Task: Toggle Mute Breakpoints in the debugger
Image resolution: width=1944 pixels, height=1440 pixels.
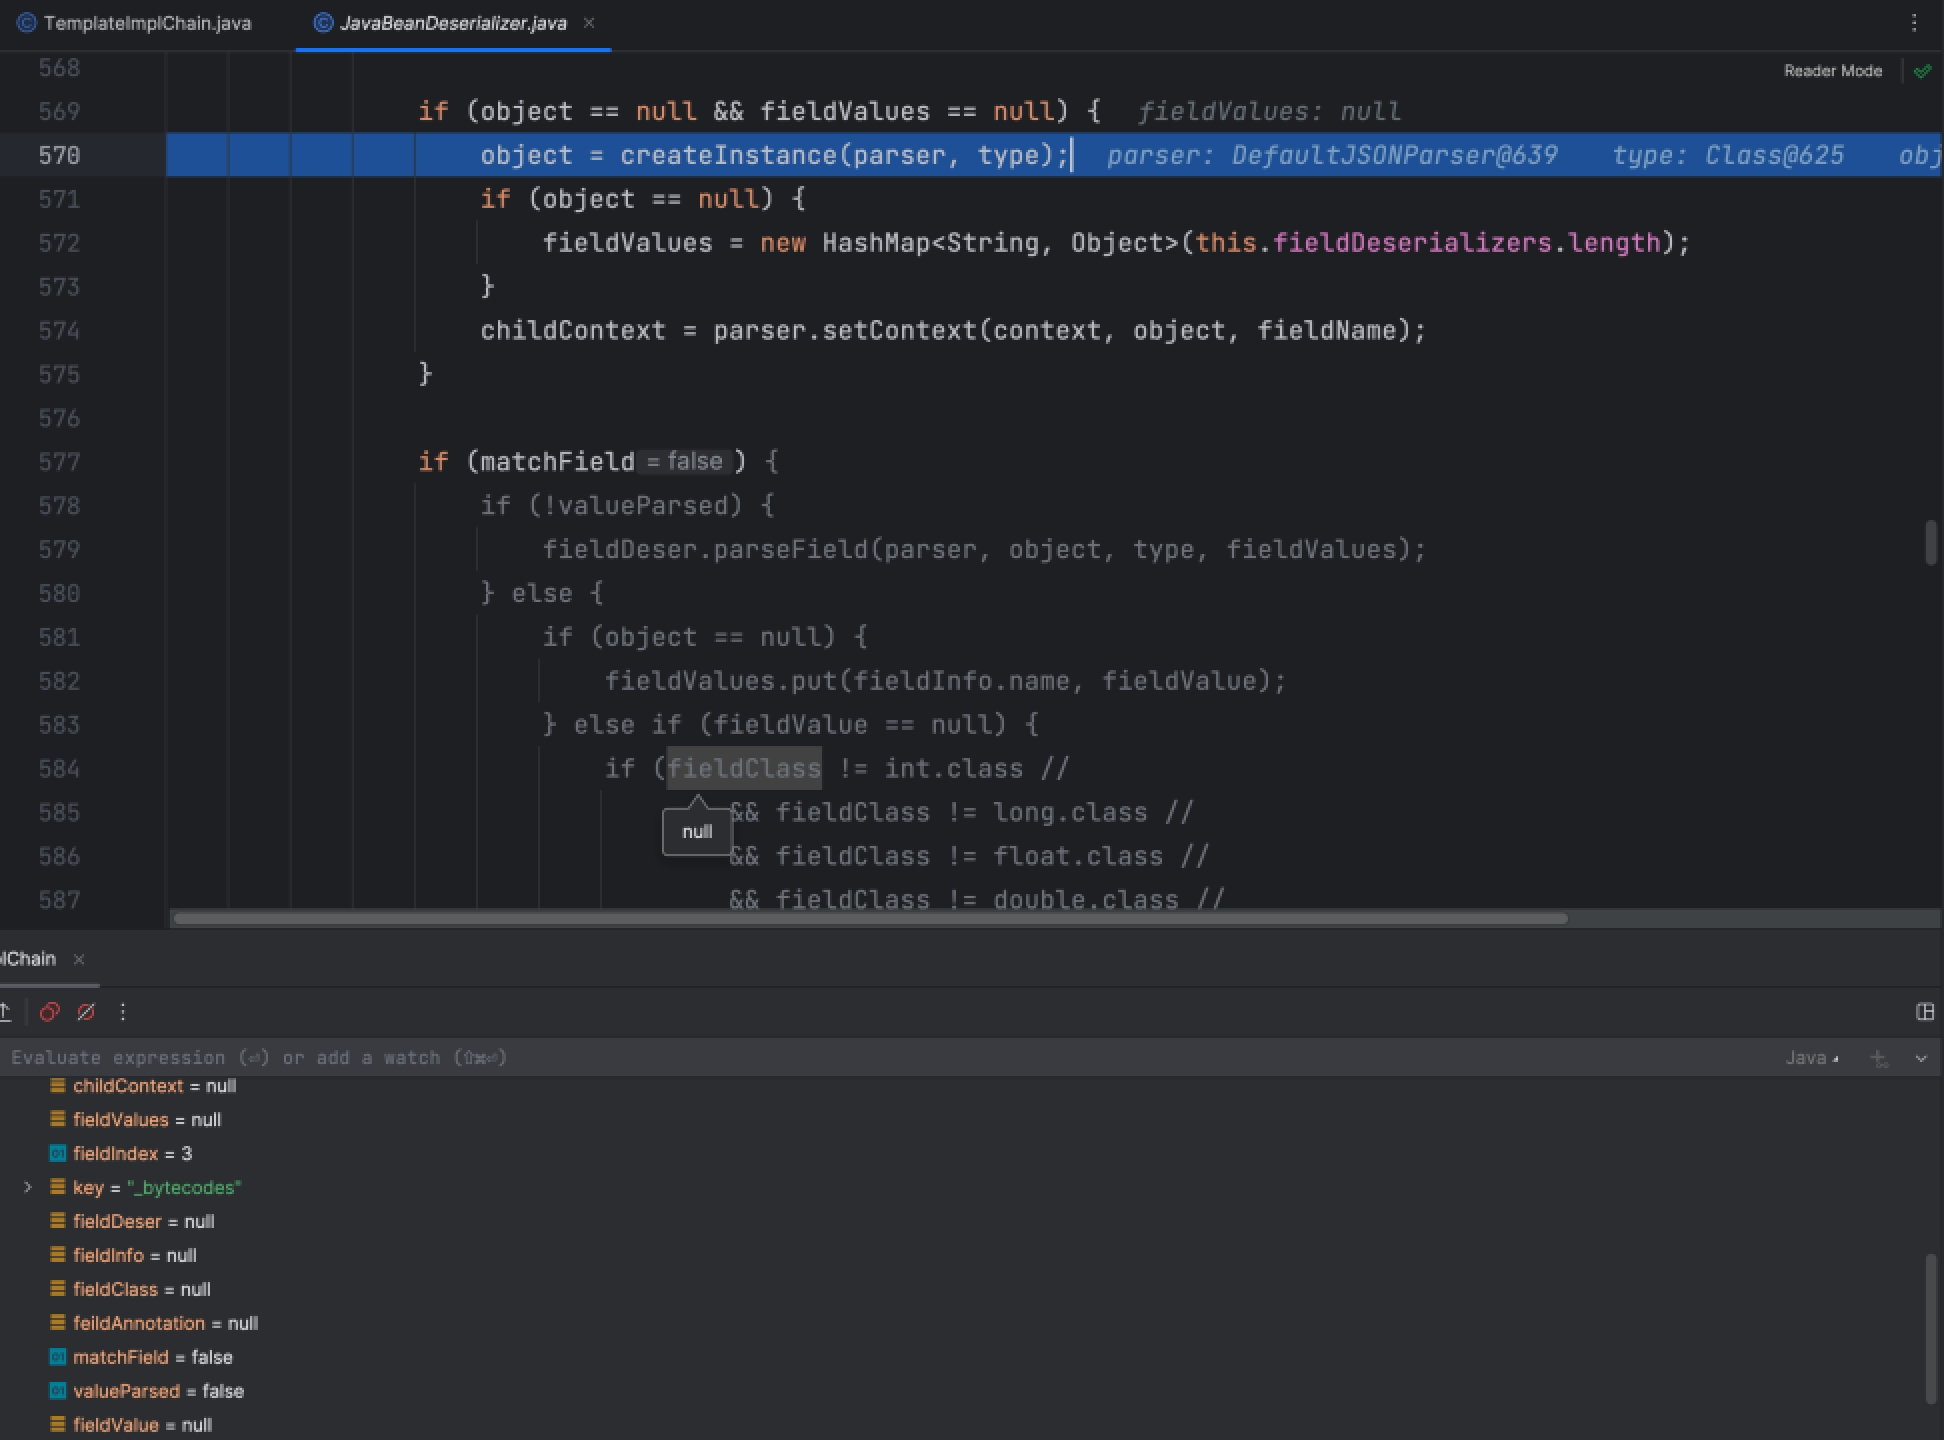Action: pyautogui.click(x=86, y=1012)
